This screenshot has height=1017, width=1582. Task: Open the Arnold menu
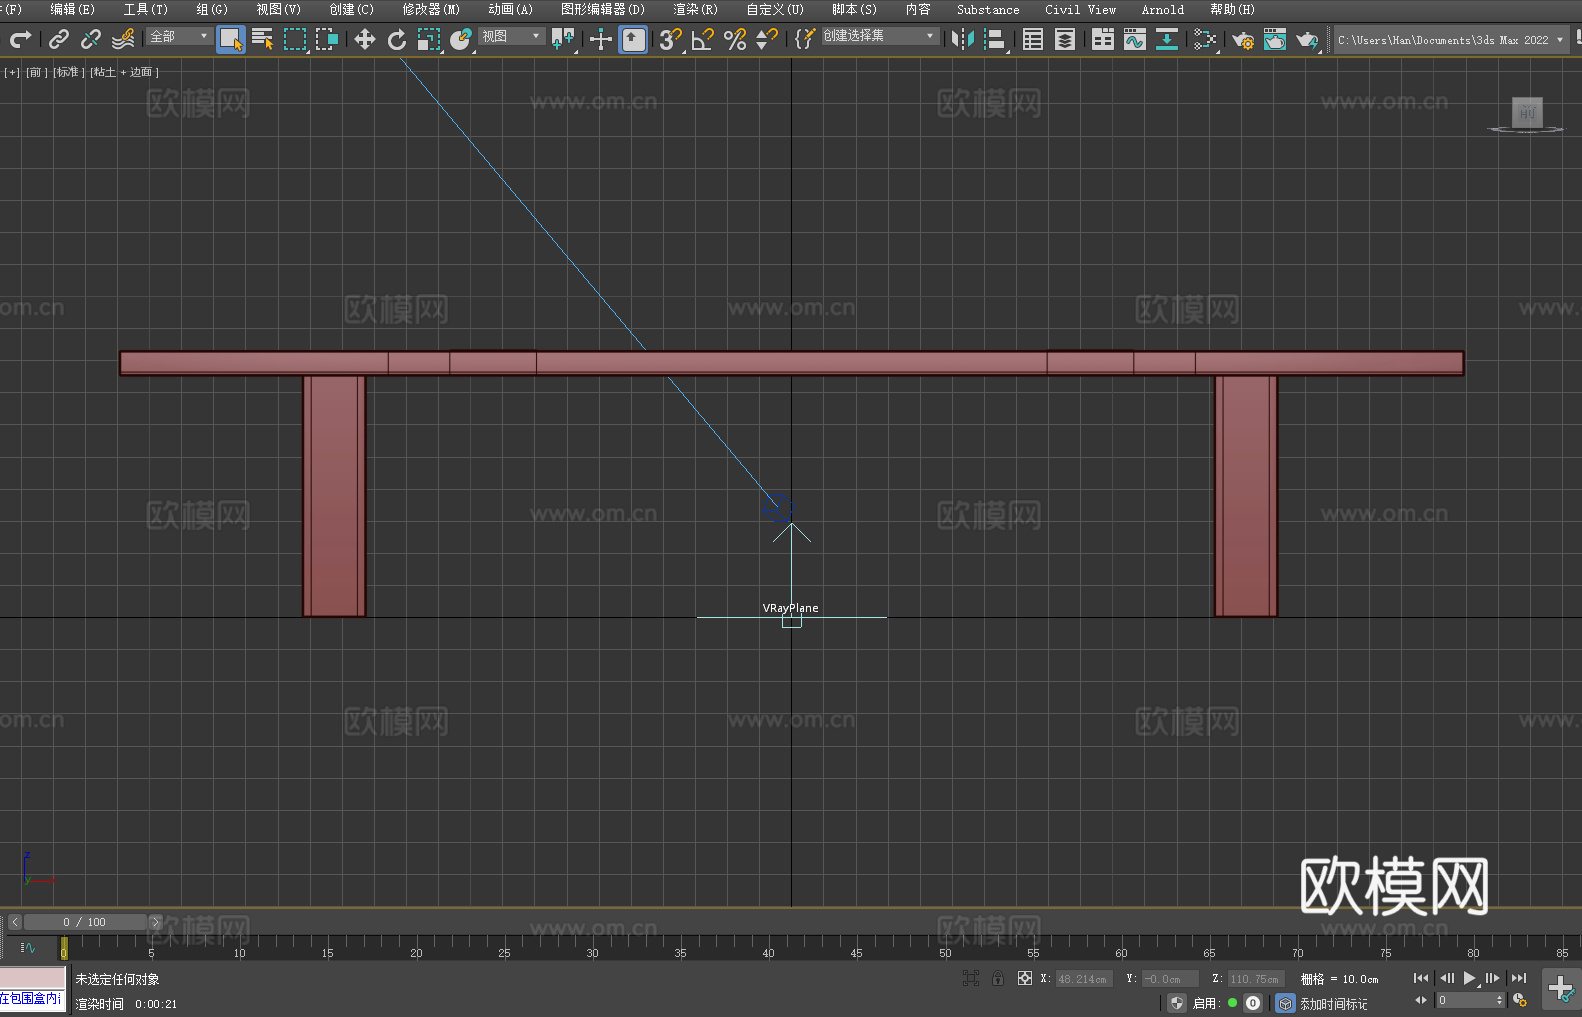coord(1162,9)
